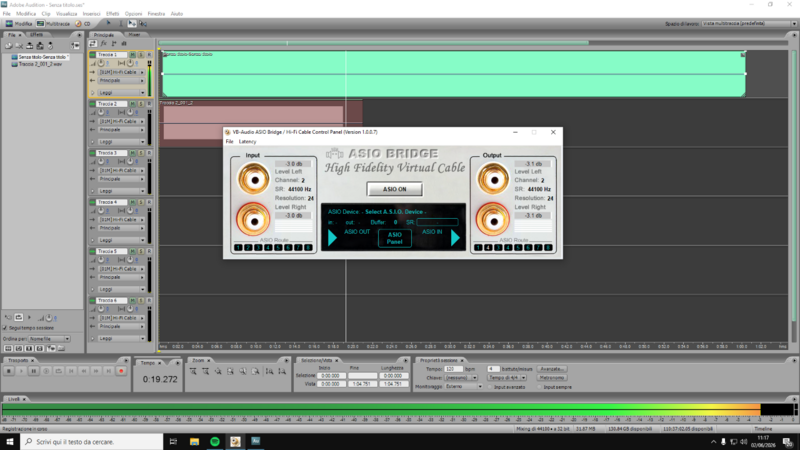
Task: Click ASIO Route 1 button under Input
Action: (238, 247)
